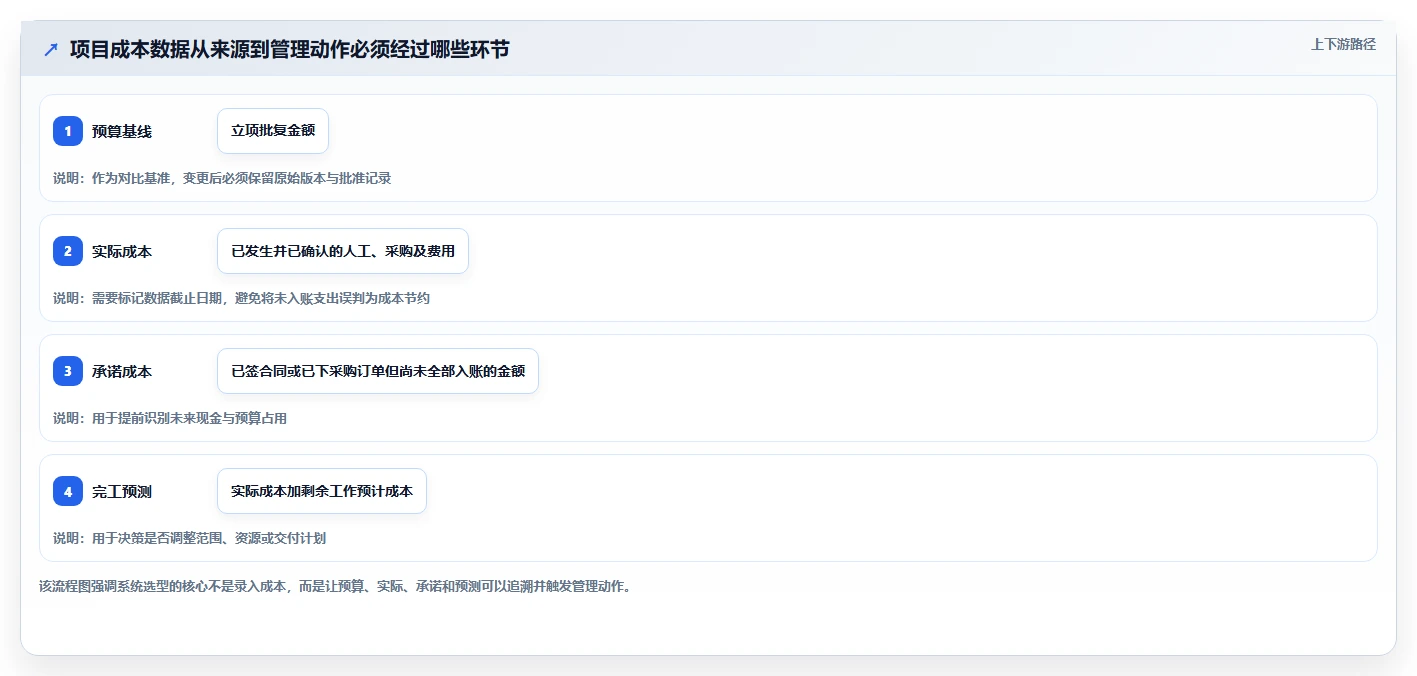Viewport: 1417px width, 676px height.
Task: Click the note about 保留原始版本与批准记录
Action: point(222,178)
